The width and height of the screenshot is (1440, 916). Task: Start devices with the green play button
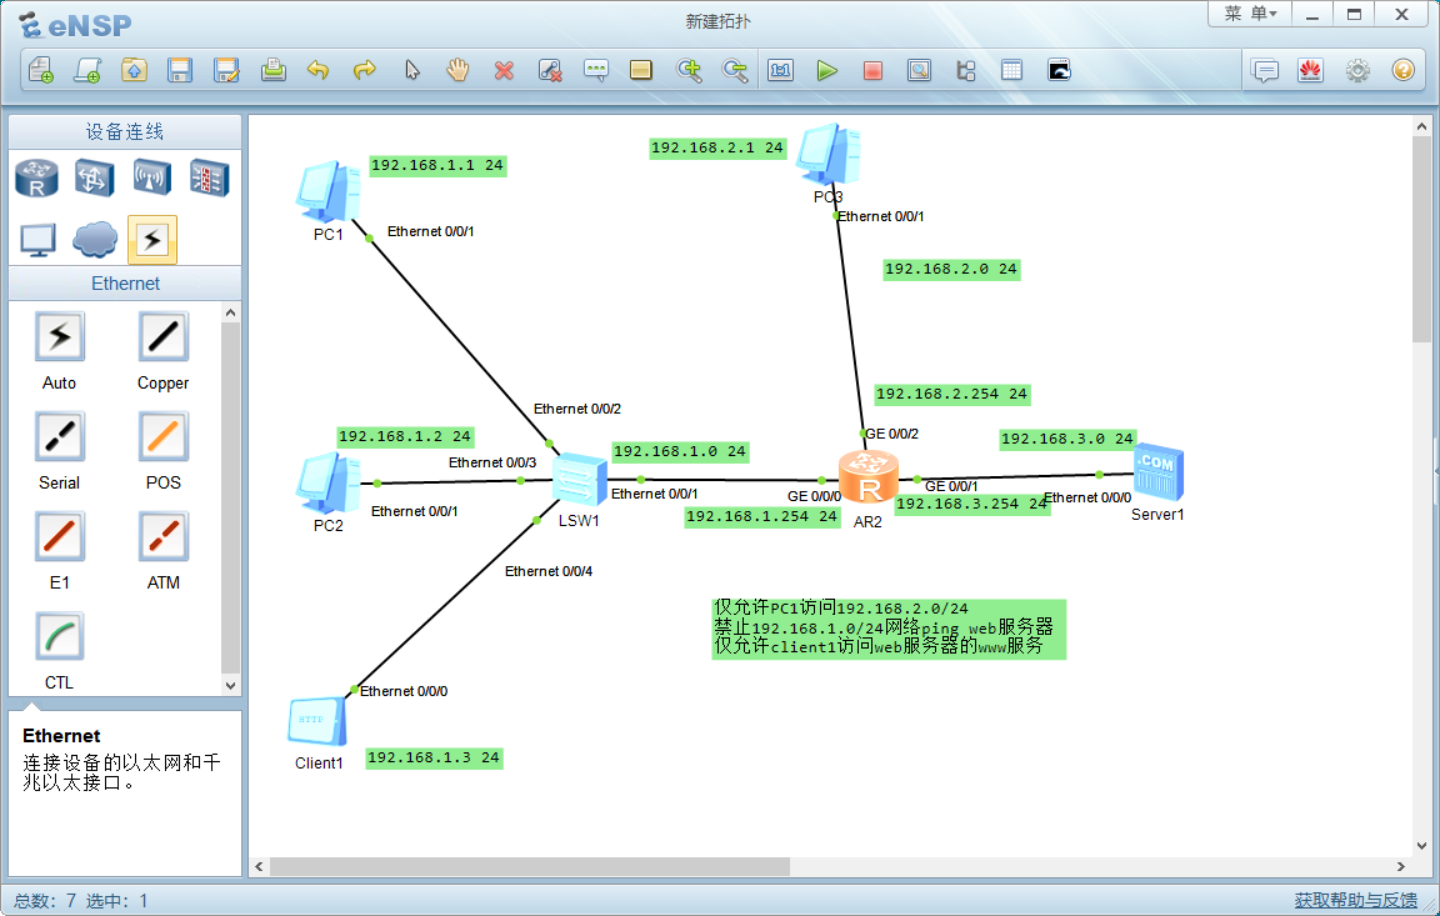[x=827, y=70]
